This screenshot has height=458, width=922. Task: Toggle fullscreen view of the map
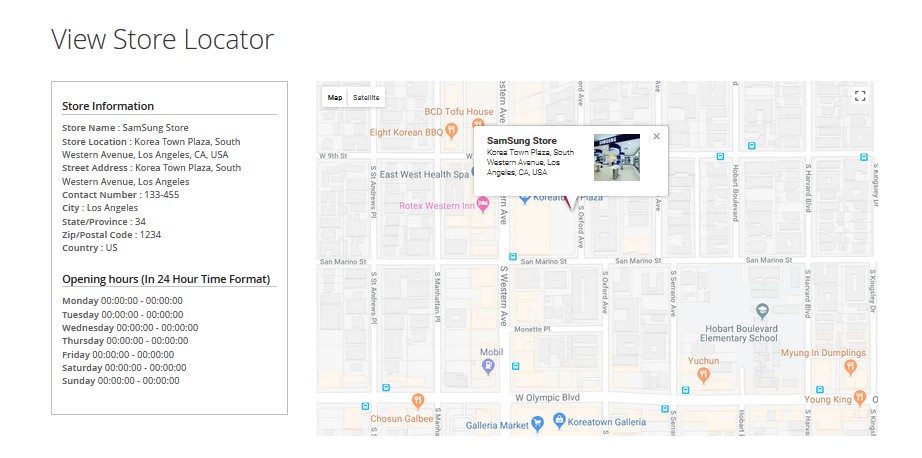(x=859, y=96)
